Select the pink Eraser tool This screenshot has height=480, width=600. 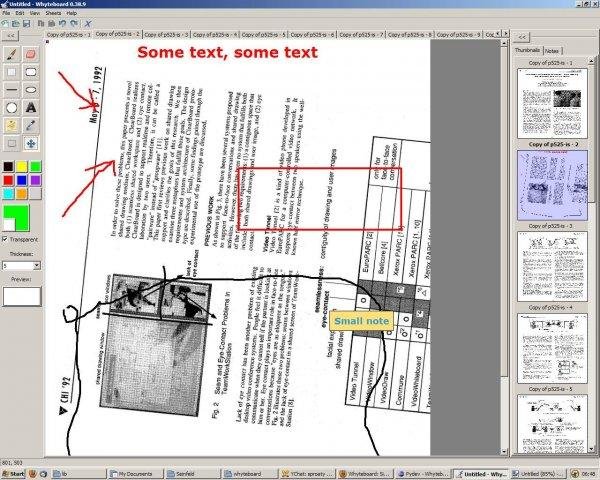[31, 54]
